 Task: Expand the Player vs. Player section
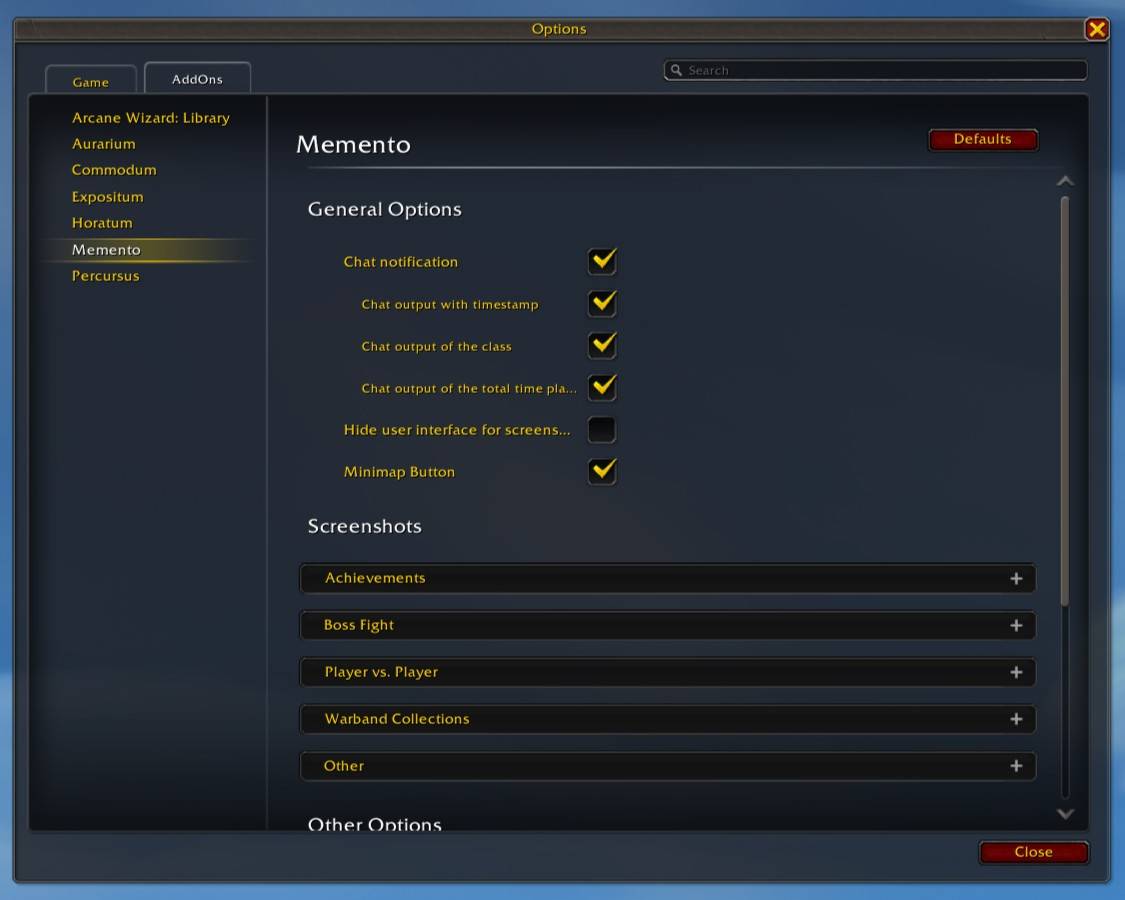[667, 672]
